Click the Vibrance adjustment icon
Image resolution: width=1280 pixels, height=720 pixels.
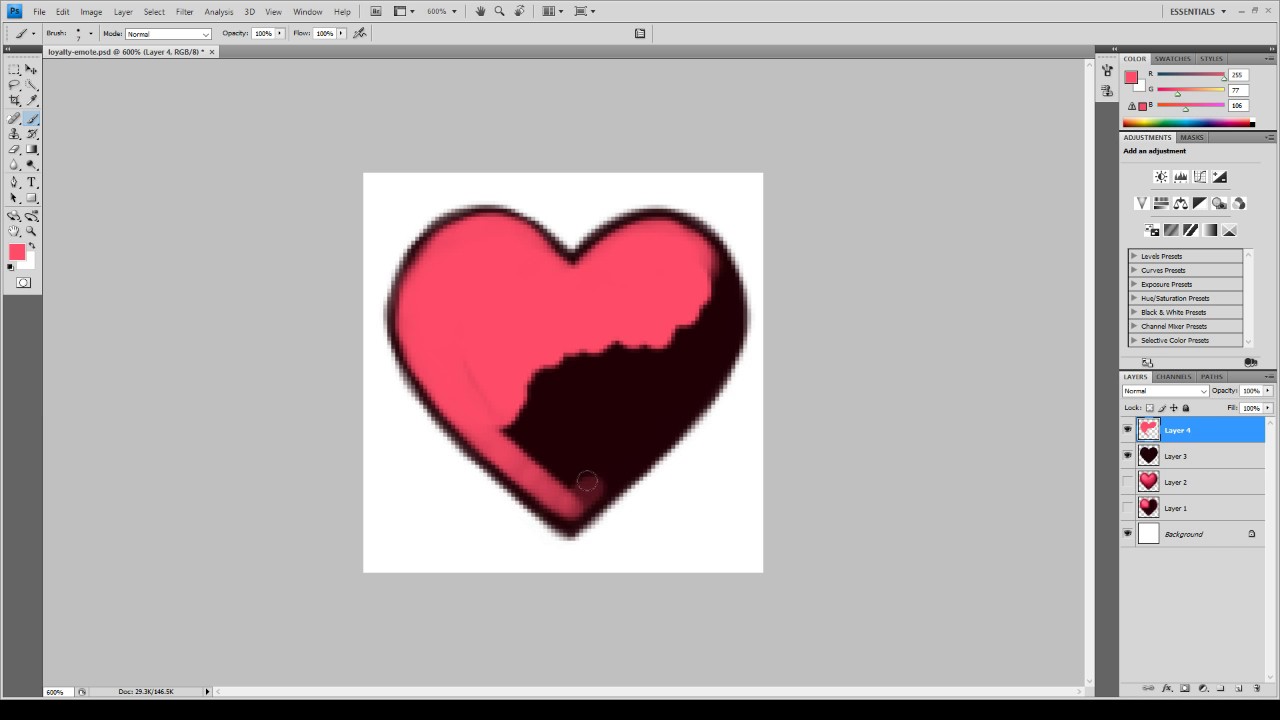(1141, 203)
